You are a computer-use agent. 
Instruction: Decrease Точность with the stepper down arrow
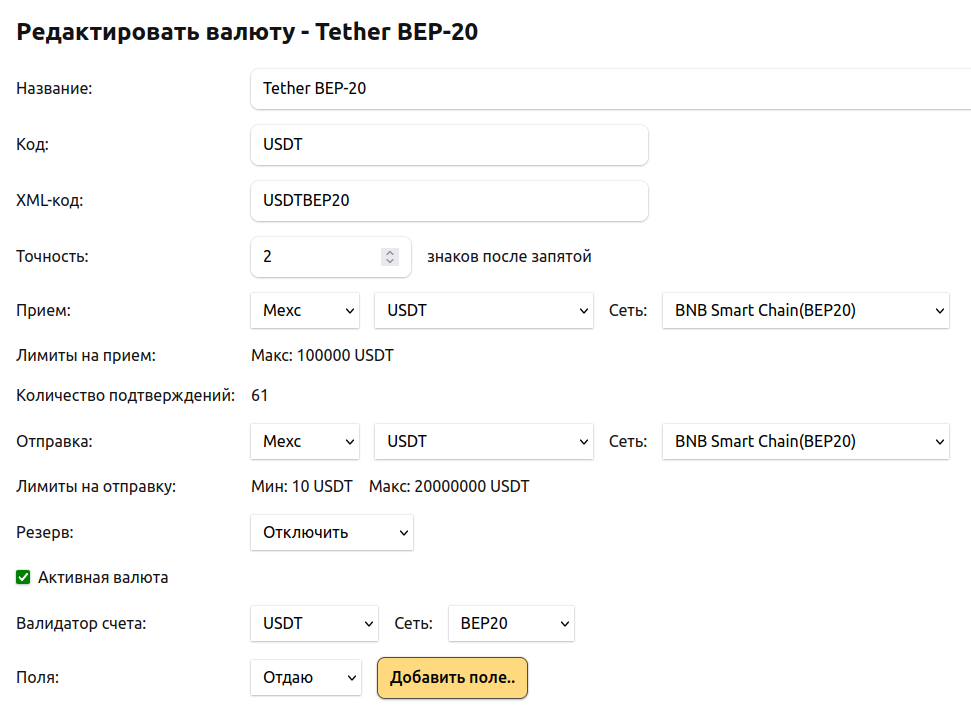pos(390,262)
